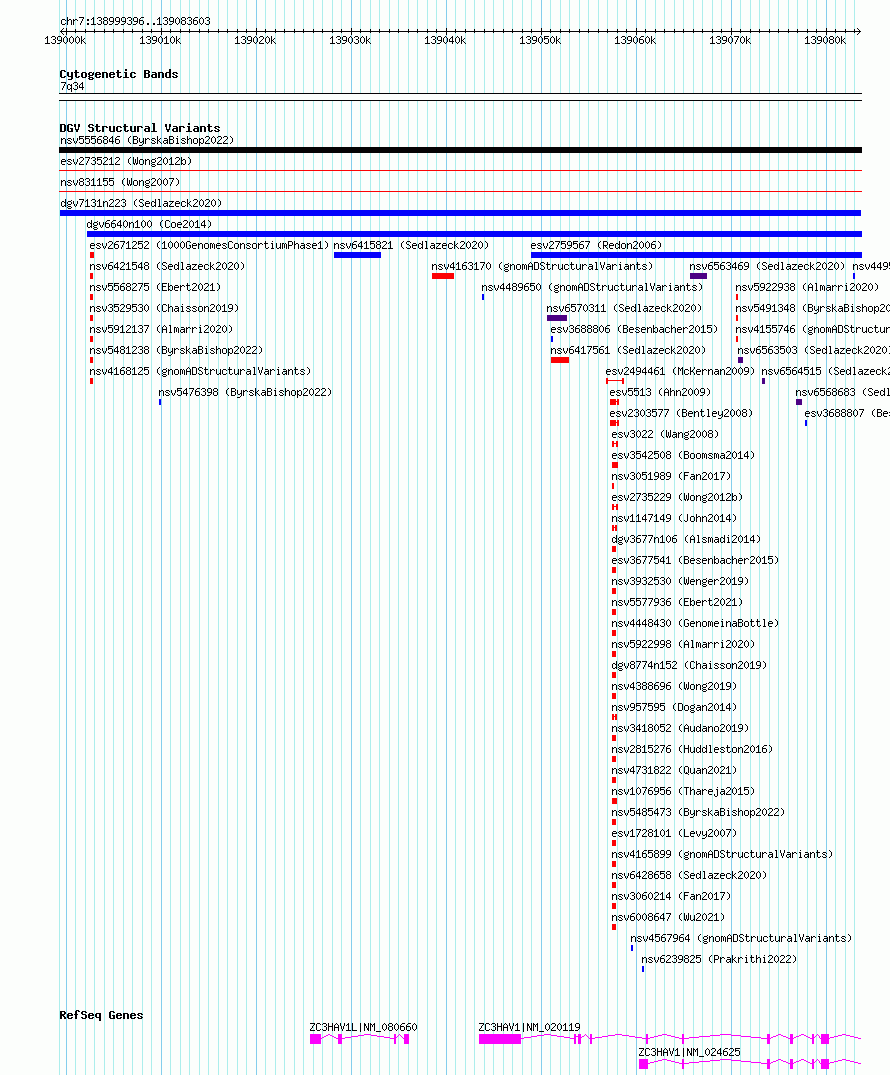This screenshot has height=1075, width=890.
Task: Select nsv3060214 (Fan2017) label
Action: (x=671, y=897)
